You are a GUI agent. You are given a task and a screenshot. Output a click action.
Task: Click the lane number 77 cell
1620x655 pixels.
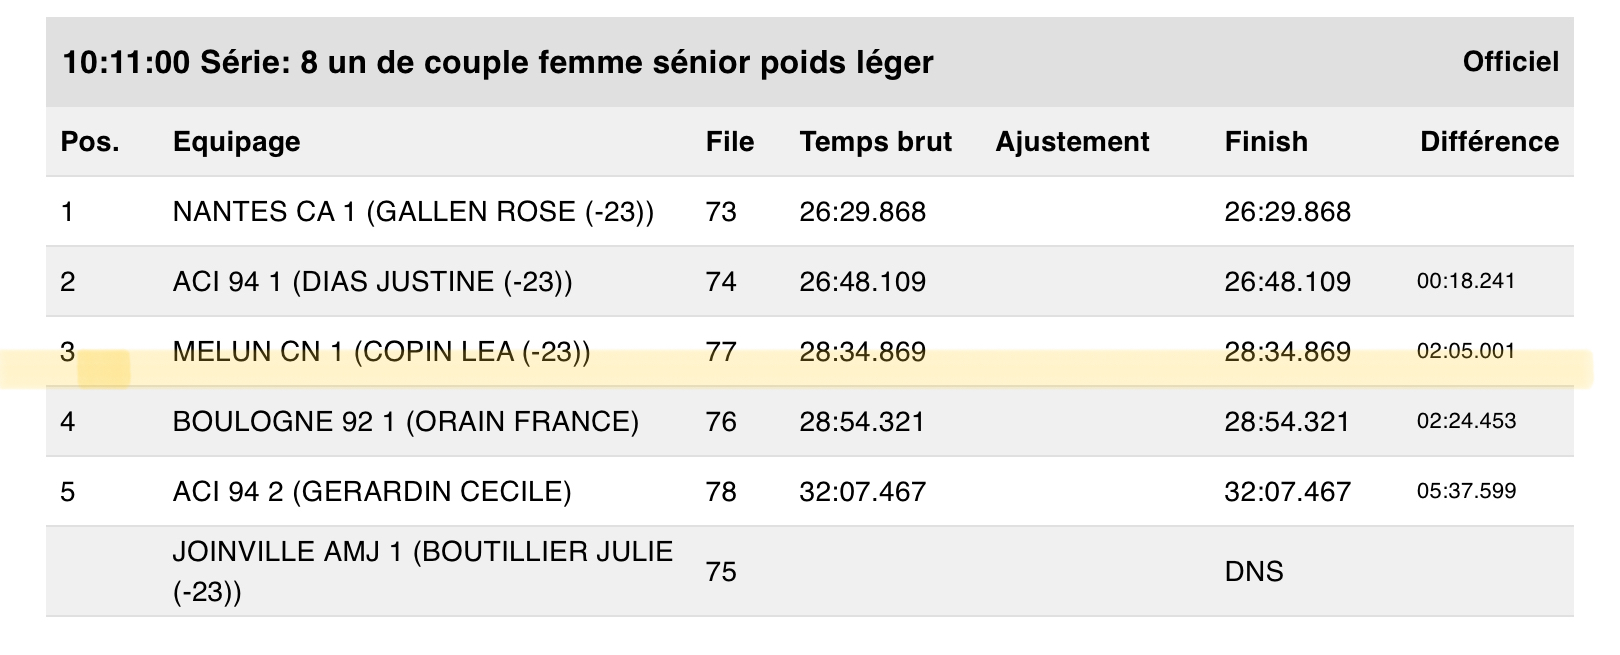721,352
